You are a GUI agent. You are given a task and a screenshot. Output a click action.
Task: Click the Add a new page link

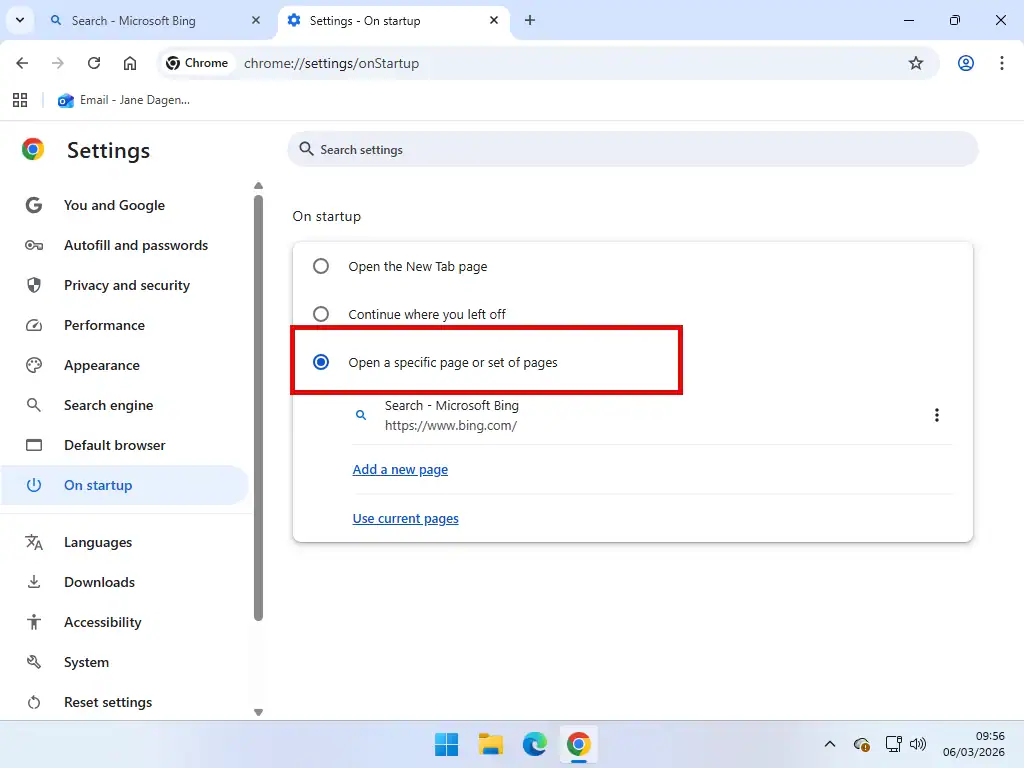click(x=400, y=469)
